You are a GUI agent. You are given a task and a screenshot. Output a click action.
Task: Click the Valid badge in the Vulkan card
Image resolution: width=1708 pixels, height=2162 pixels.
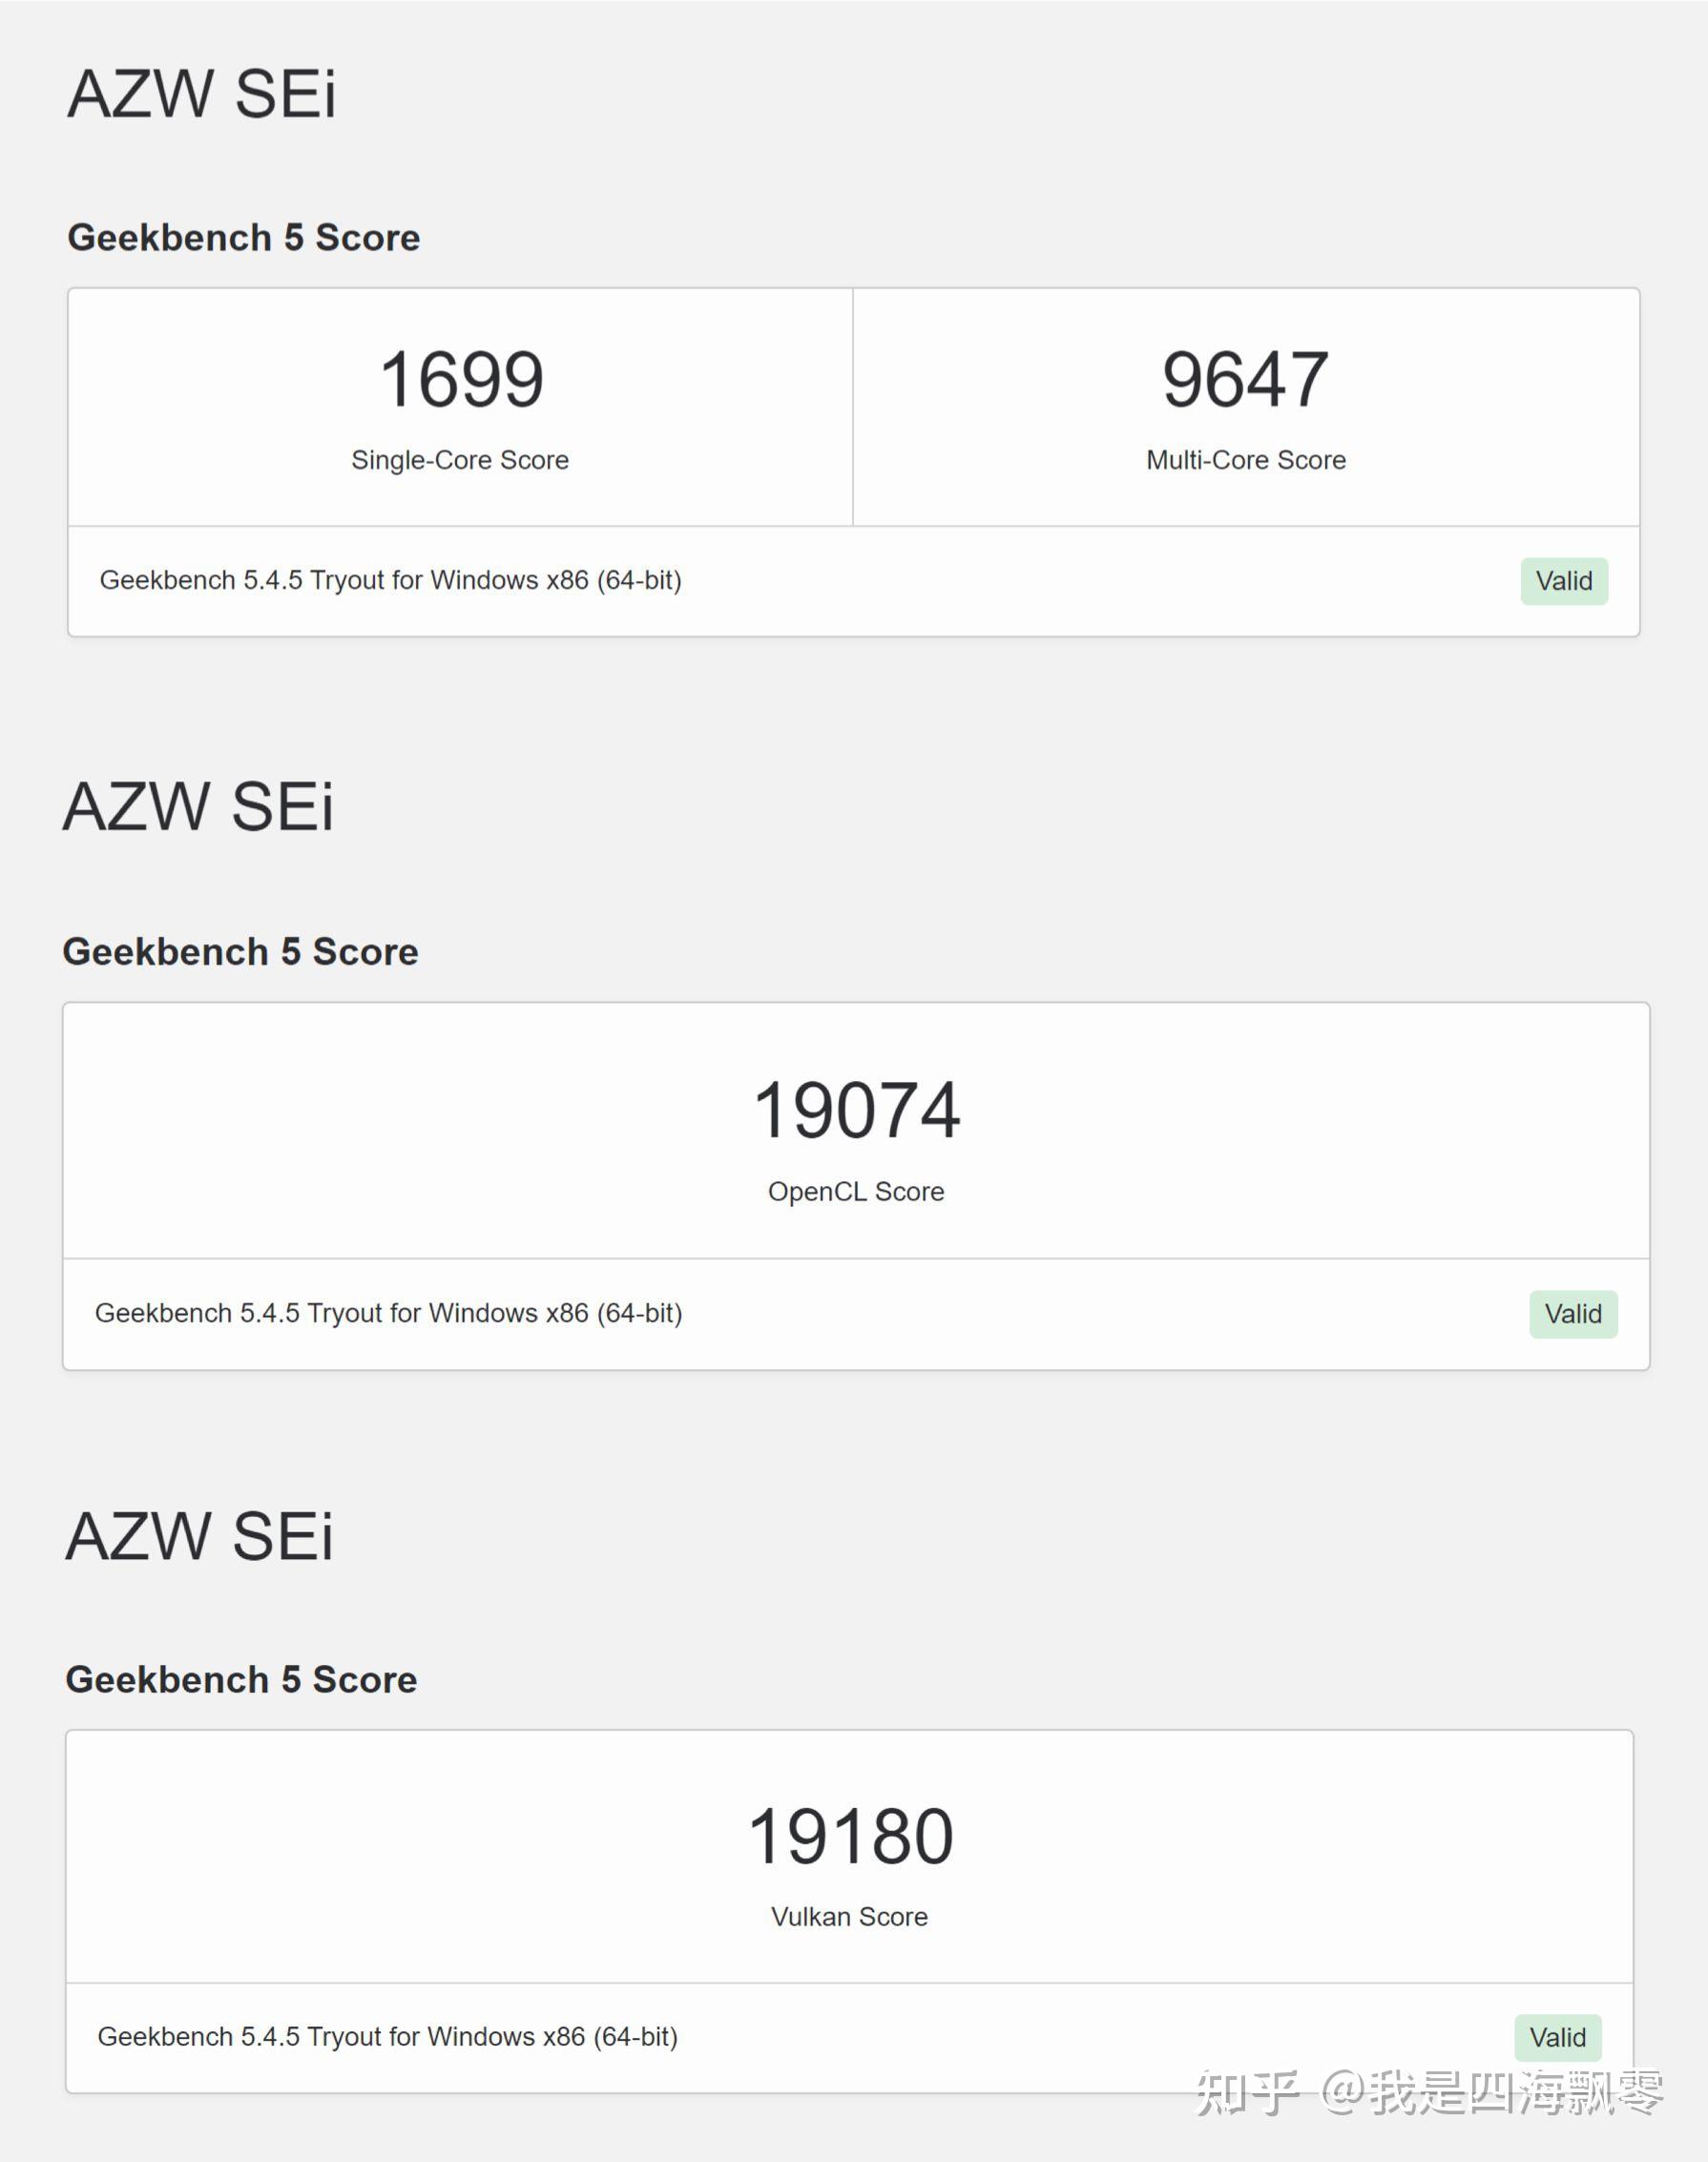(1557, 2037)
